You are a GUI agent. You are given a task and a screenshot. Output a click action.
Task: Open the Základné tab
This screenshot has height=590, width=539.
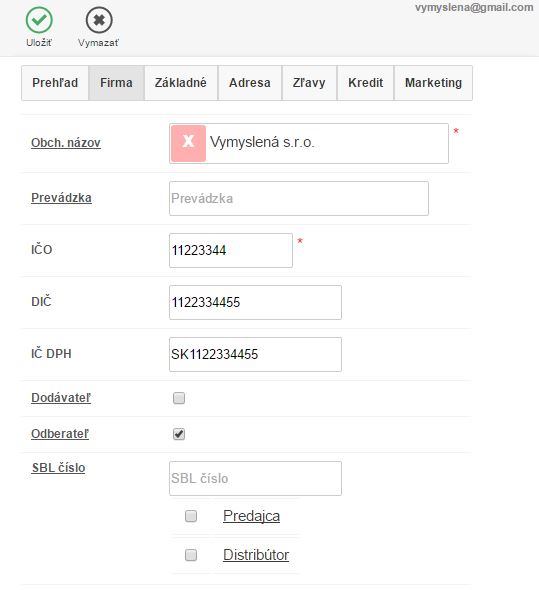[181, 83]
